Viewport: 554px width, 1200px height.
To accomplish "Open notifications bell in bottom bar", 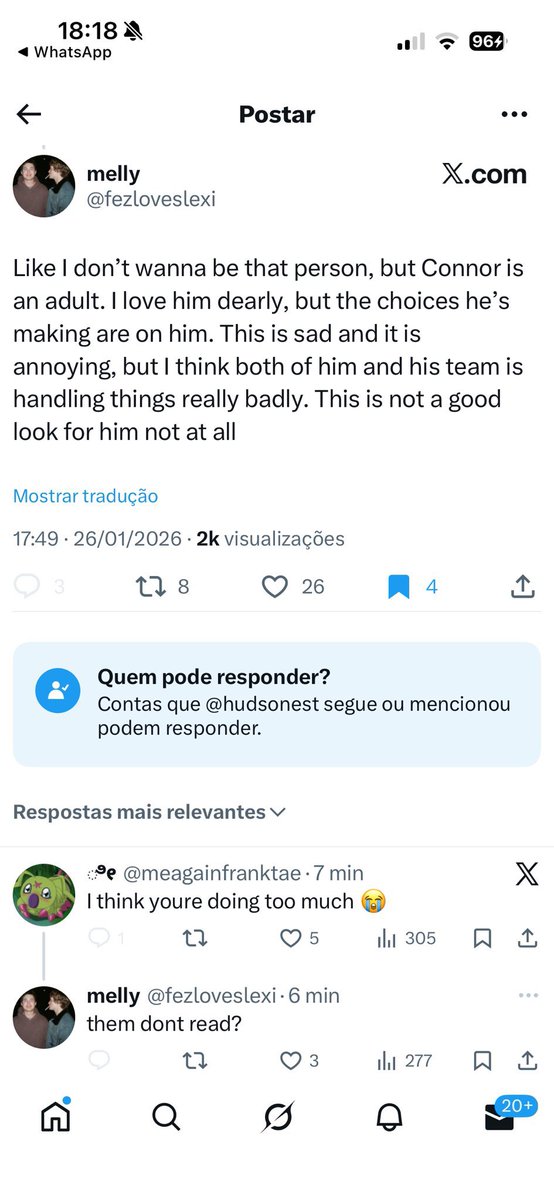I will tap(389, 1116).
